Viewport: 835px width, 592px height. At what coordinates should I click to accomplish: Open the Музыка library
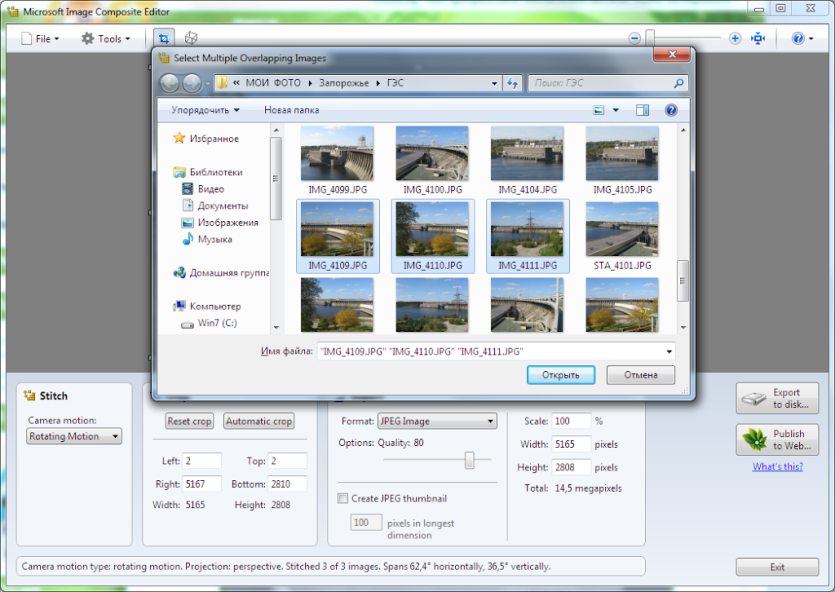point(207,240)
